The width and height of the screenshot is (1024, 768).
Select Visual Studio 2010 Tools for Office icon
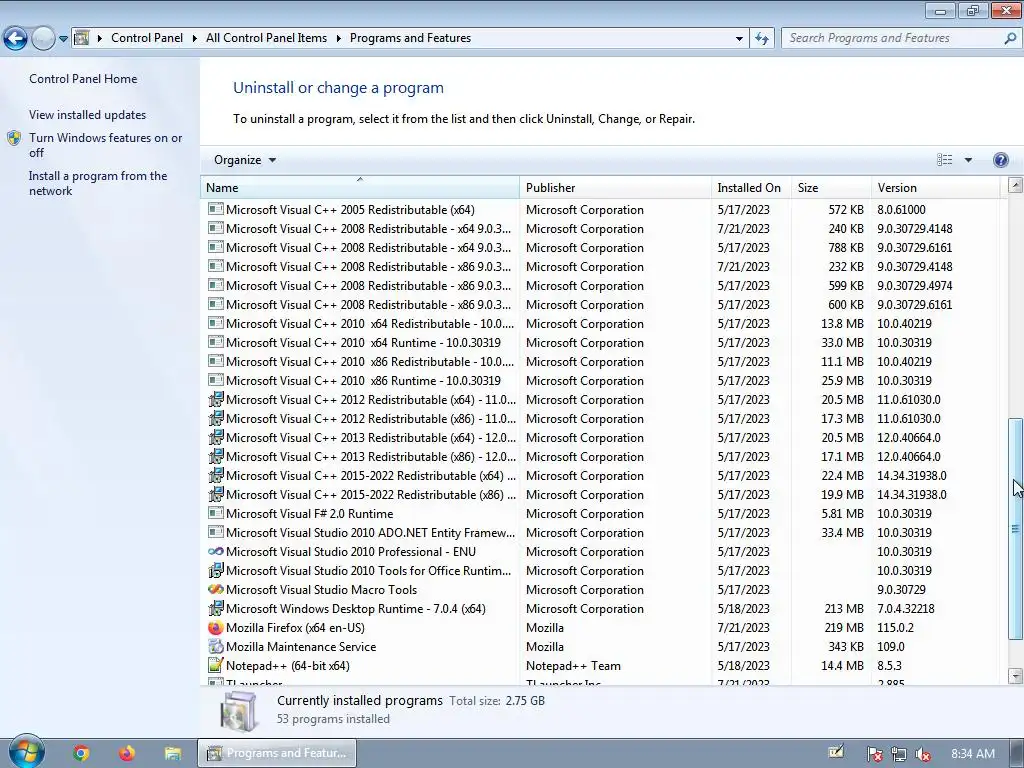pyautogui.click(x=216, y=571)
